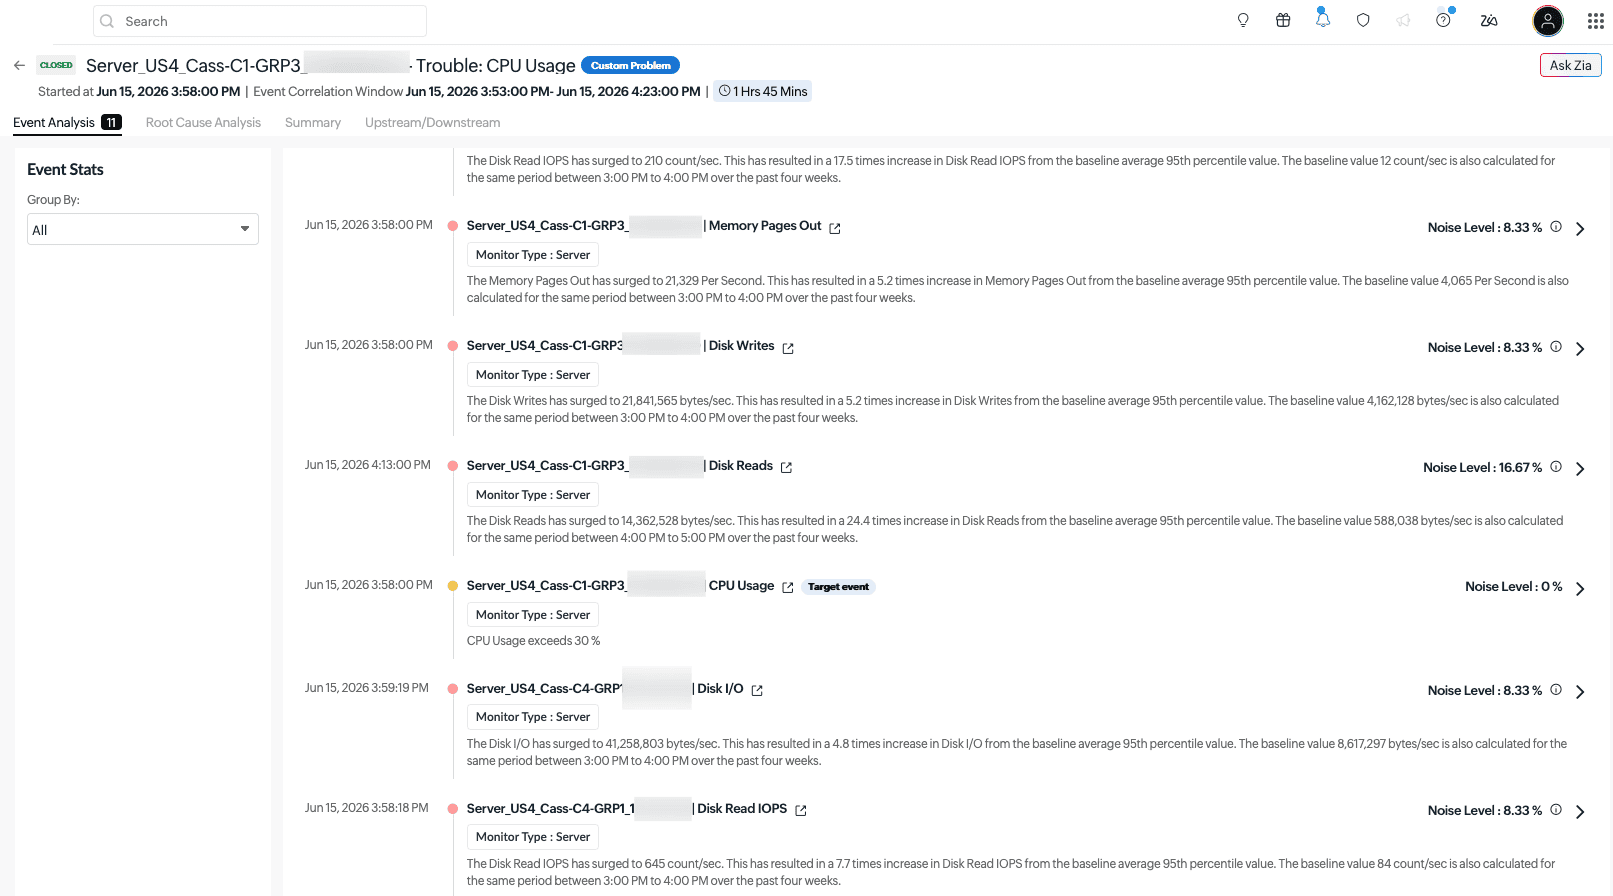Click the megaphone announcements icon
Viewport: 1613px width, 896px height.
pos(1403,21)
